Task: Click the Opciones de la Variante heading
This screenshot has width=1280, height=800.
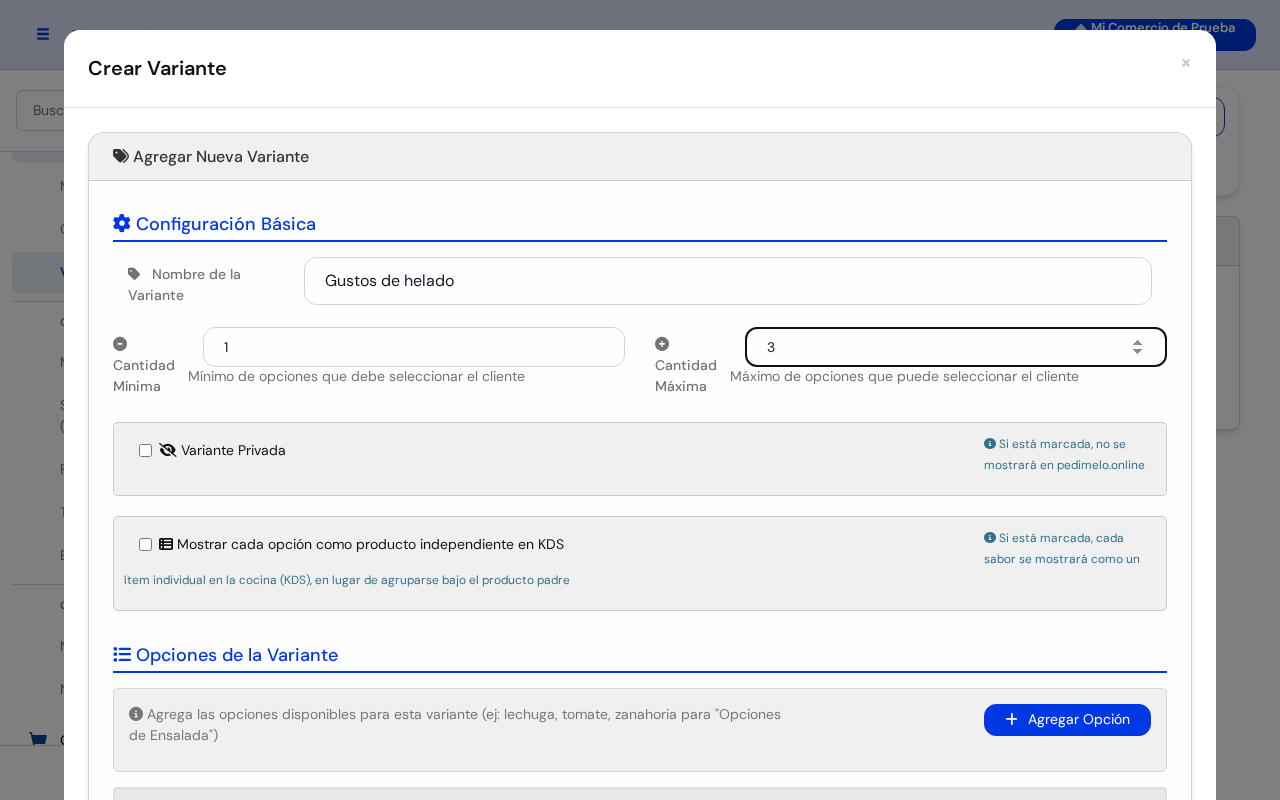Action: [237, 655]
